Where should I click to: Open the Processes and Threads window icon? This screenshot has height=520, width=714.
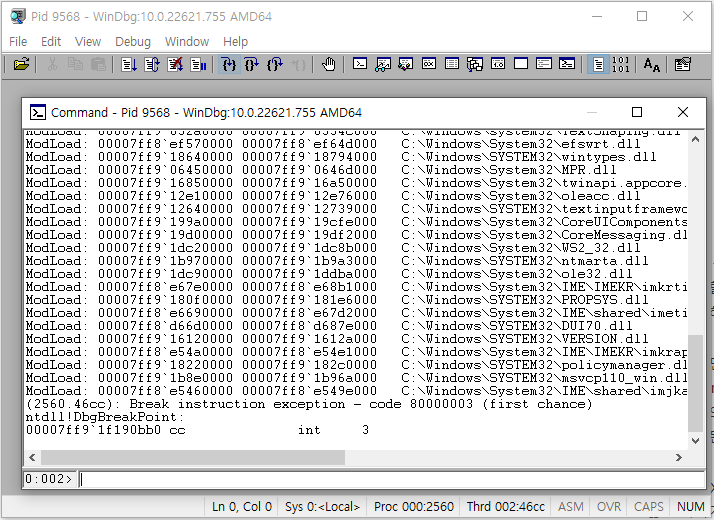click(x=544, y=64)
